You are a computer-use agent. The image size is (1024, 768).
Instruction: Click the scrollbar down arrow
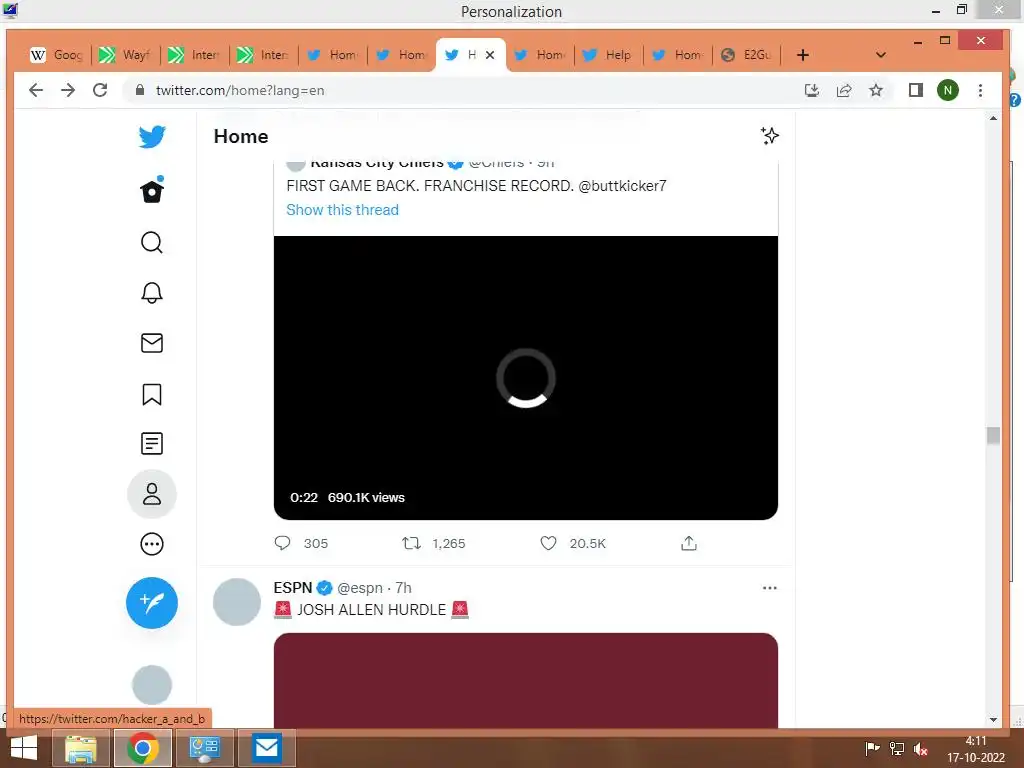tap(993, 720)
